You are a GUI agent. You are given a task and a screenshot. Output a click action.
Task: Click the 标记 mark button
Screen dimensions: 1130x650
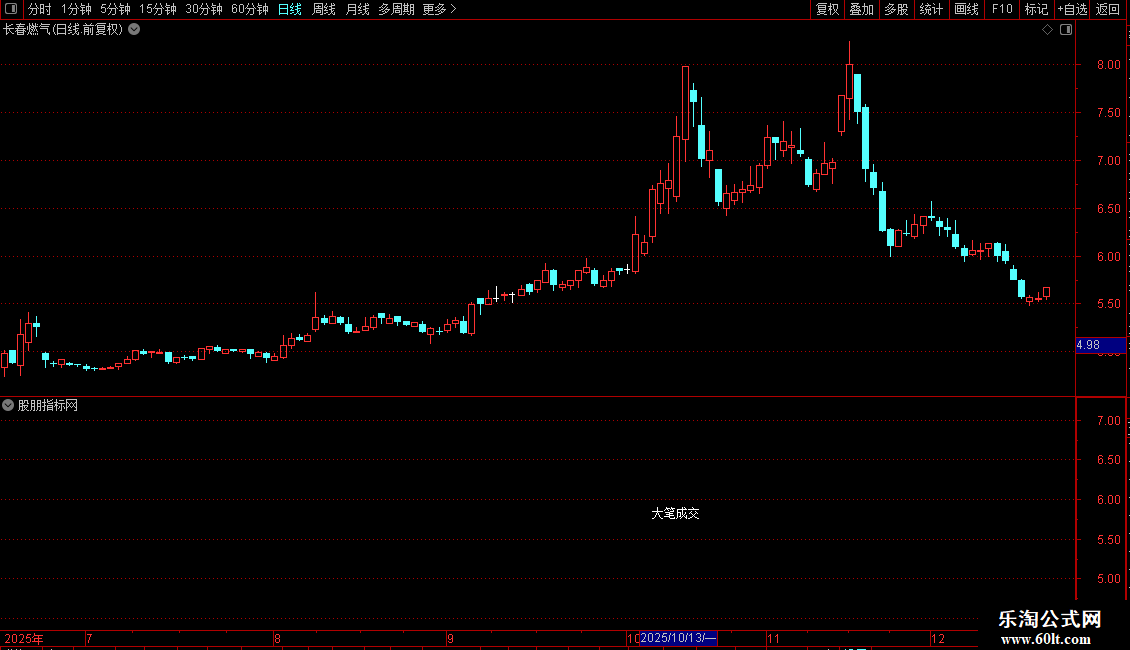tap(1036, 9)
